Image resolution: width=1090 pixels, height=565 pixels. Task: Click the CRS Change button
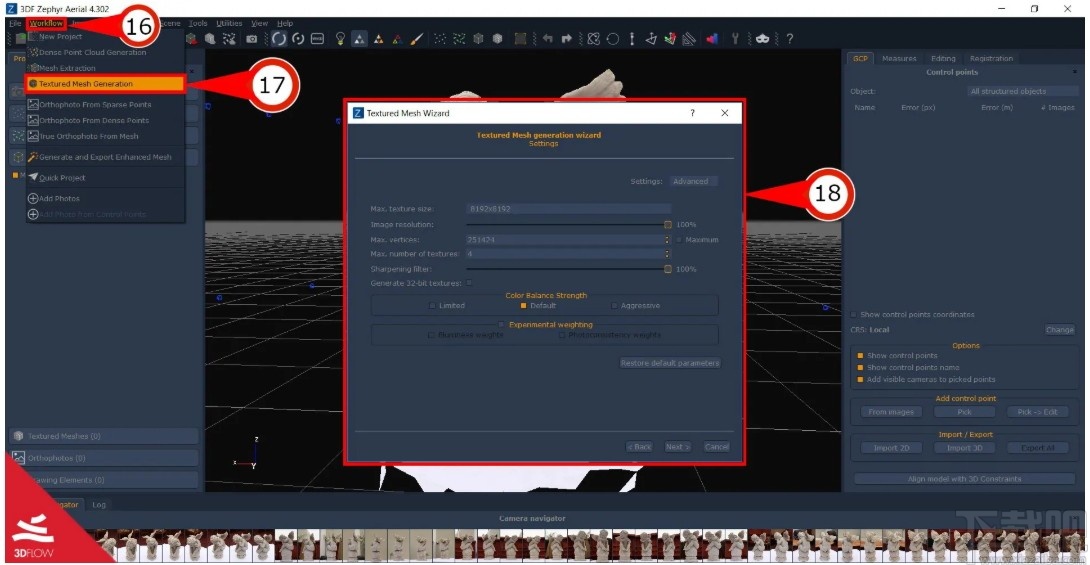1059,329
